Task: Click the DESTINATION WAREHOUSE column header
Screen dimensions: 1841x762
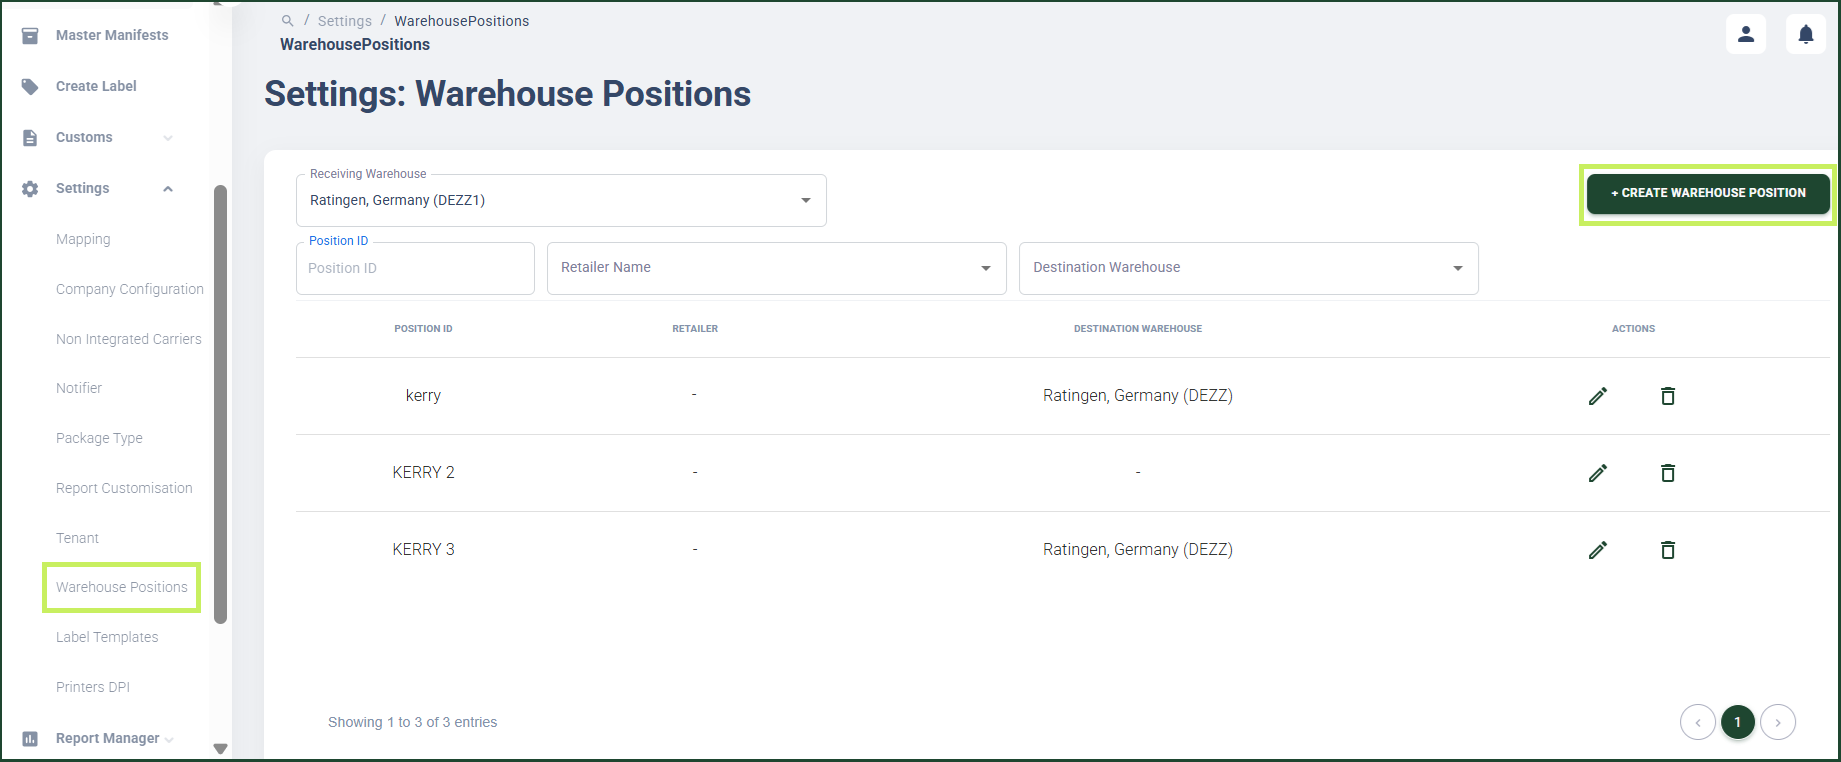Action: pos(1138,329)
